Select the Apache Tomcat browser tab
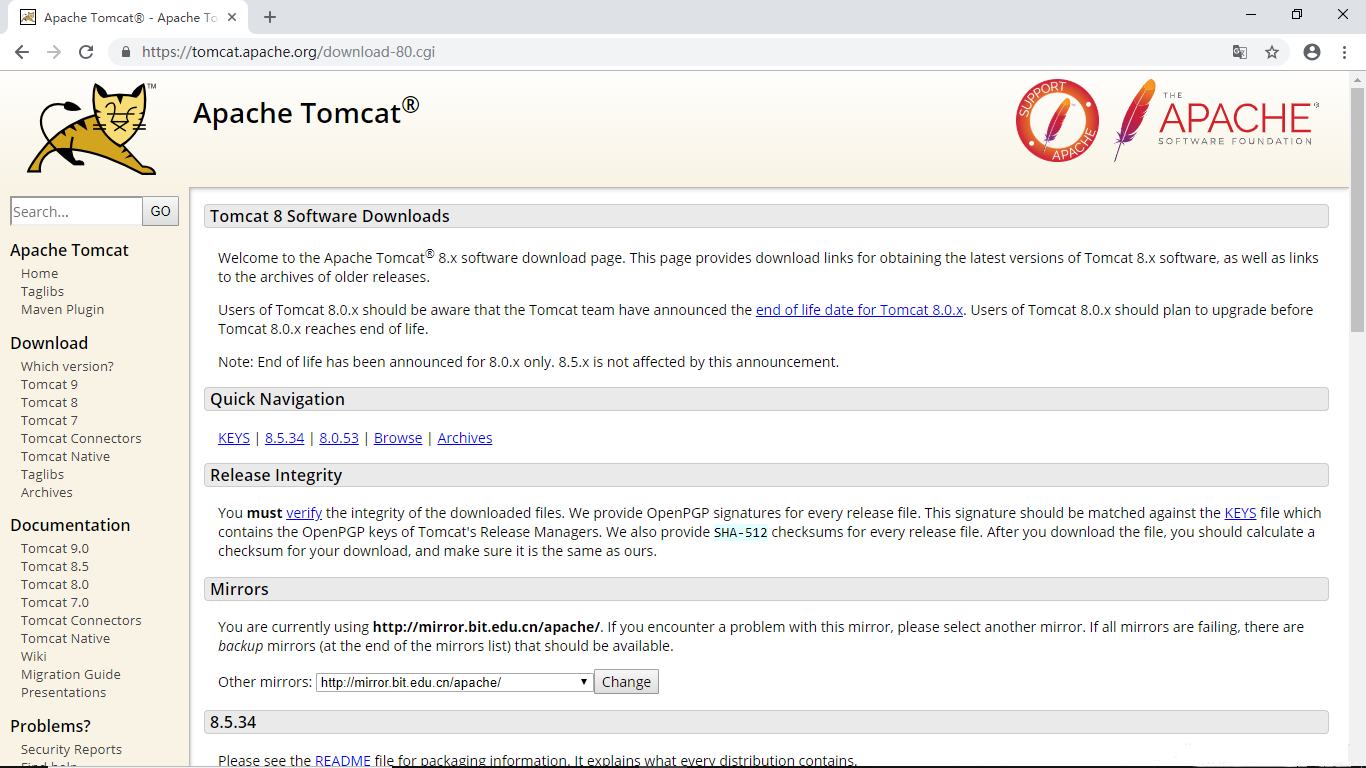 (x=130, y=17)
